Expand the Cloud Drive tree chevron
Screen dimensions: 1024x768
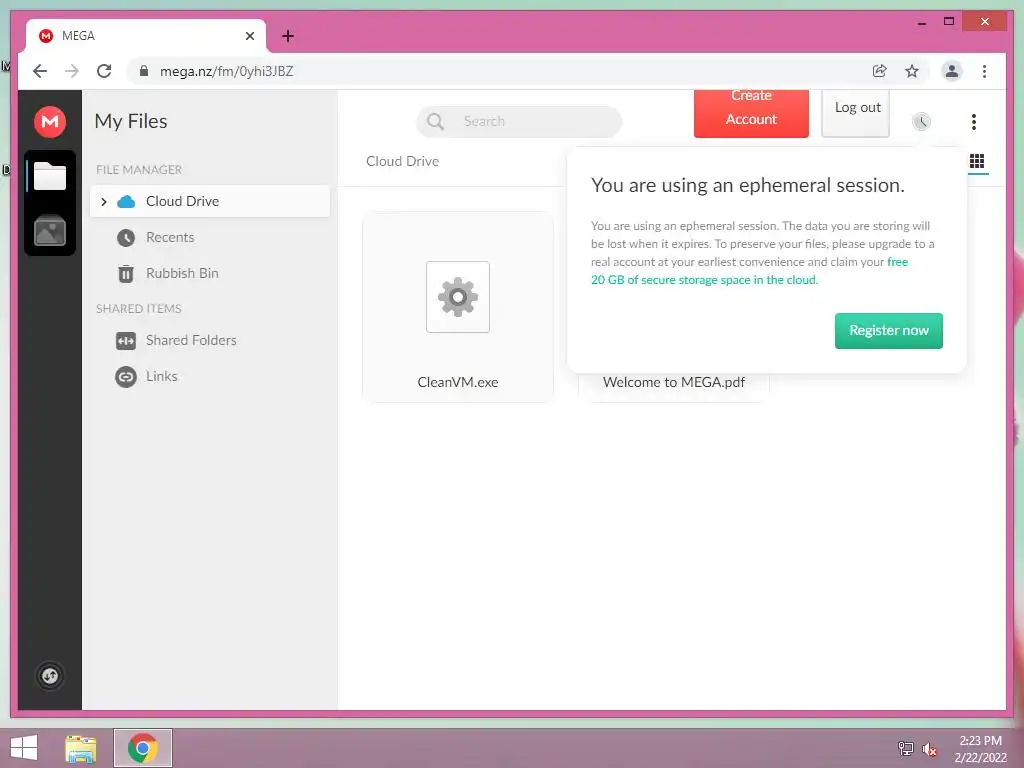(x=103, y=202)
